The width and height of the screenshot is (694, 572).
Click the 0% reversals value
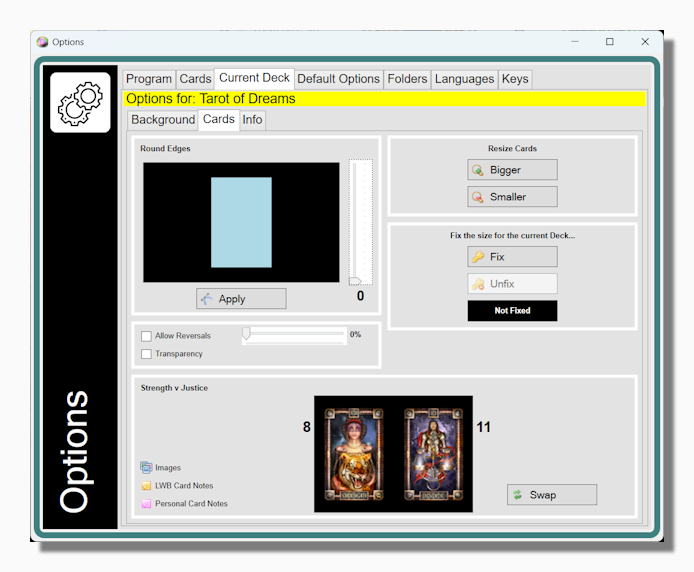tap(355, 334)
